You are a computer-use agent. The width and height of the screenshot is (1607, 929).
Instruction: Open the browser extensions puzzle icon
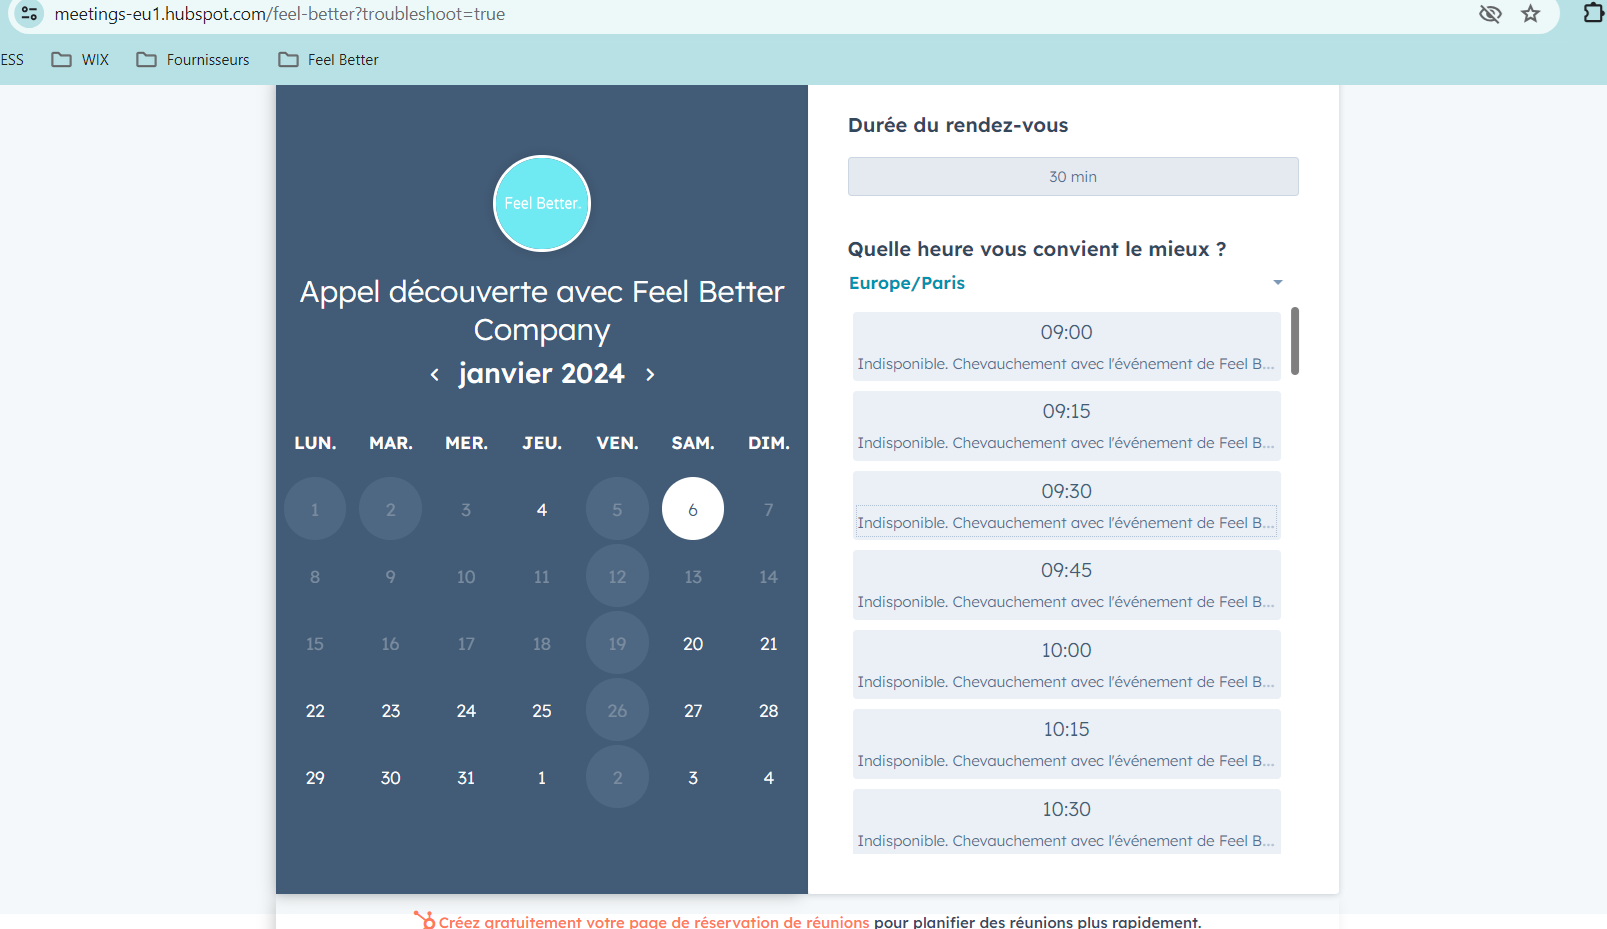(1593, 13)
